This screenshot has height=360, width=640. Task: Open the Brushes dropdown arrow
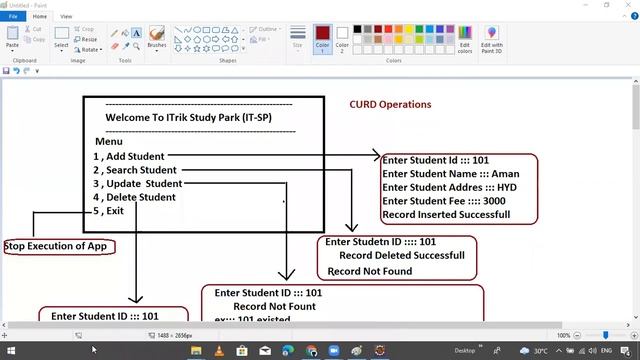pyautogui.click(x=157, y=51)
